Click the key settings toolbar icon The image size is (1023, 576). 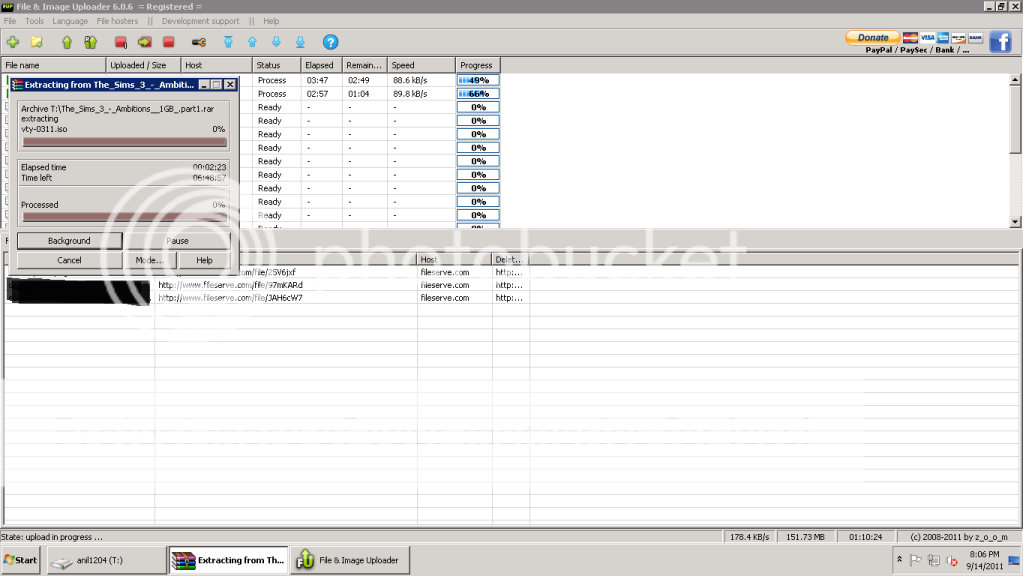coord(198,42)
